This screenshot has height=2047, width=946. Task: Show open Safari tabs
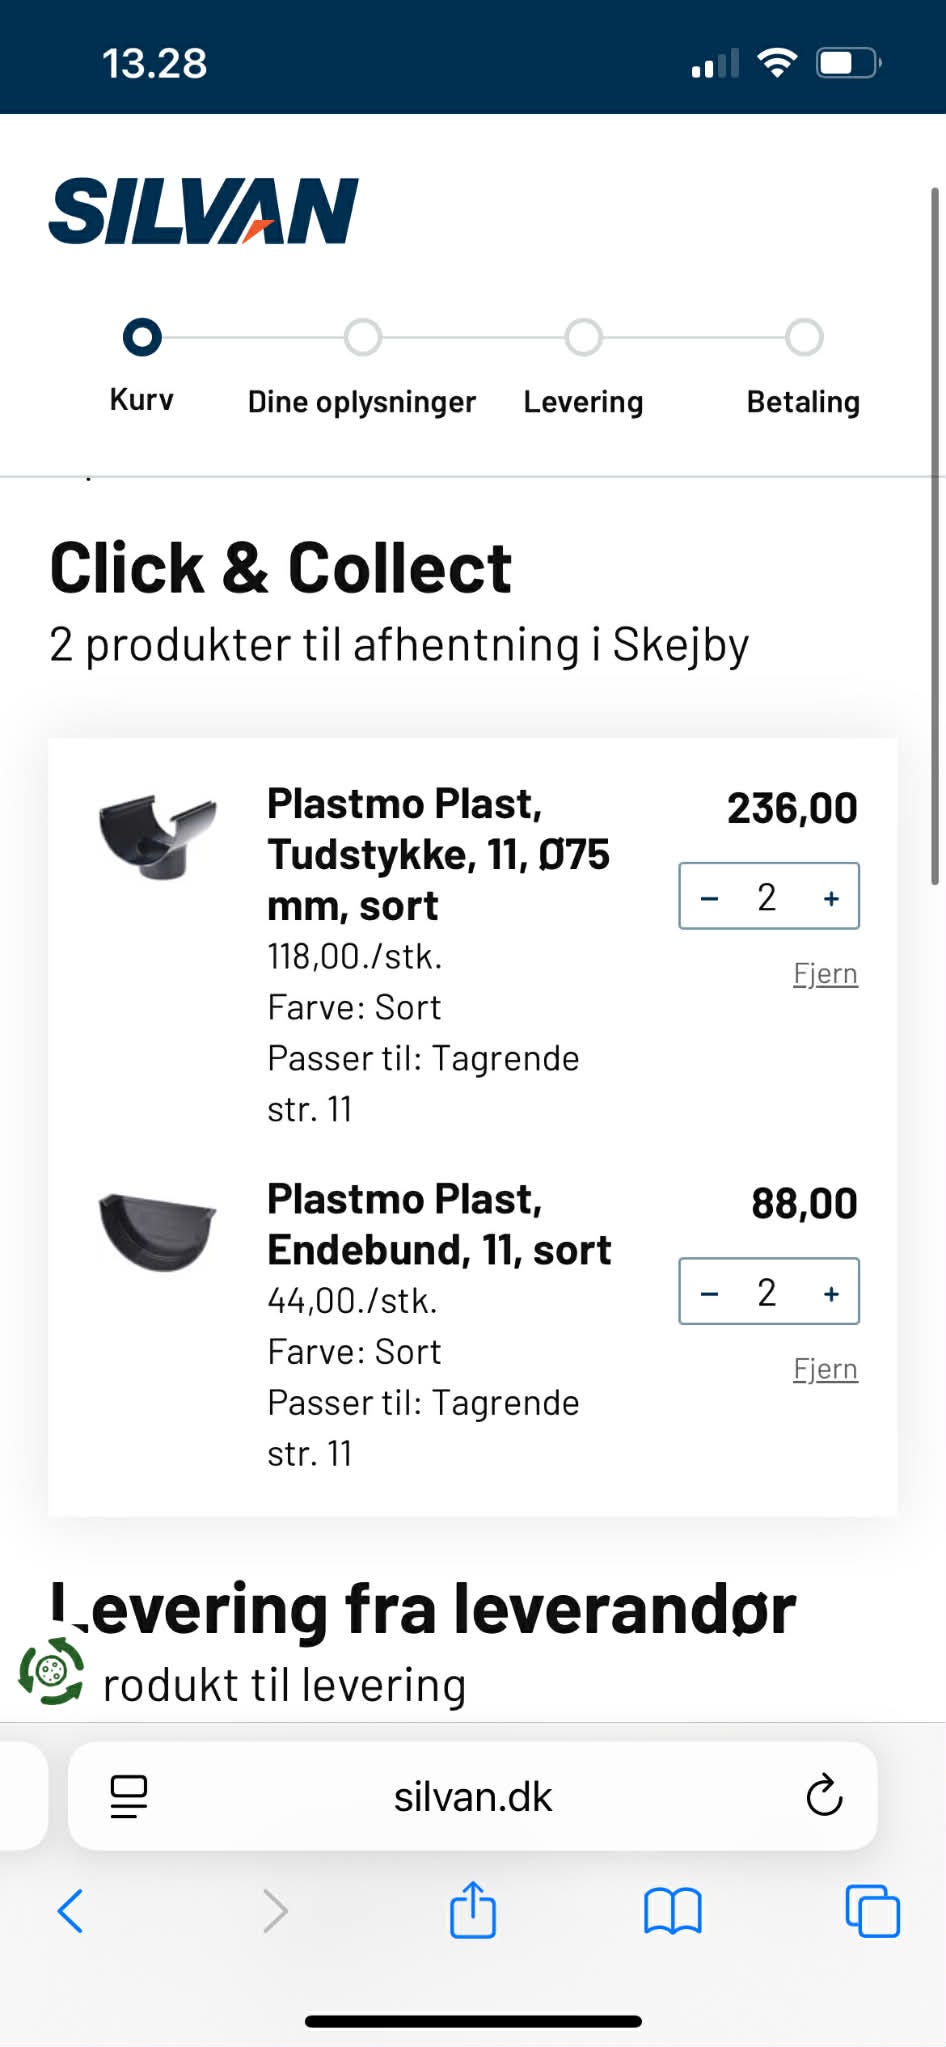pyautogui.click(x=872, y=1911)
